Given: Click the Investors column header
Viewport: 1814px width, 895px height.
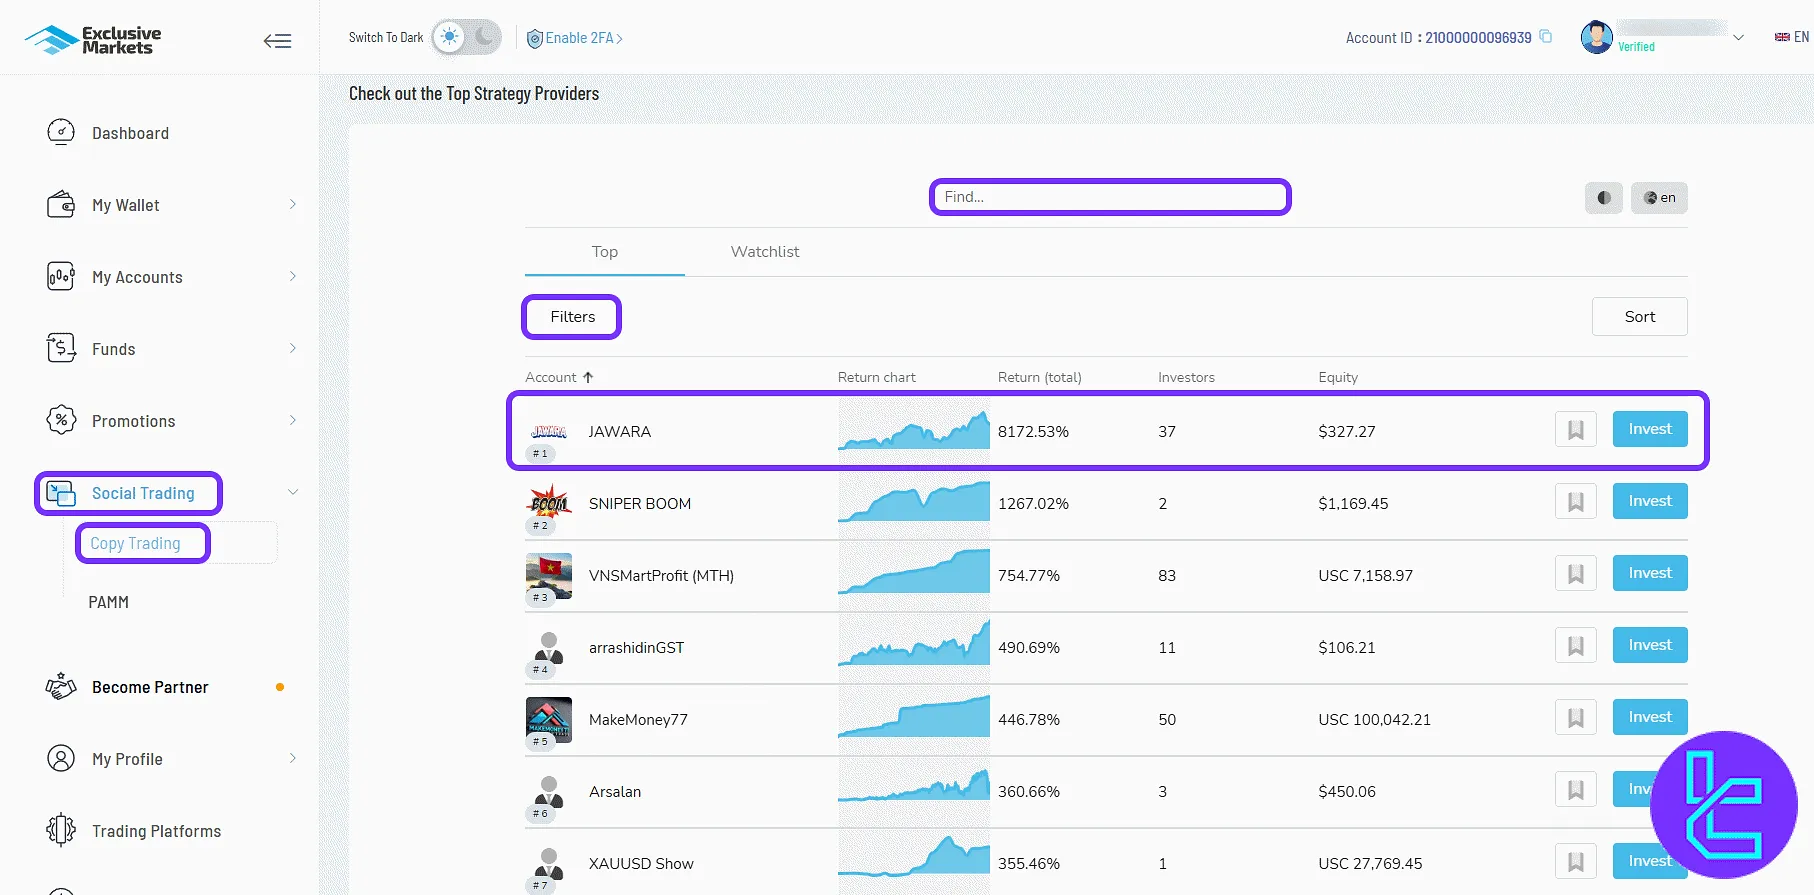Looking at the screenshot, I should coord(1186,377).
